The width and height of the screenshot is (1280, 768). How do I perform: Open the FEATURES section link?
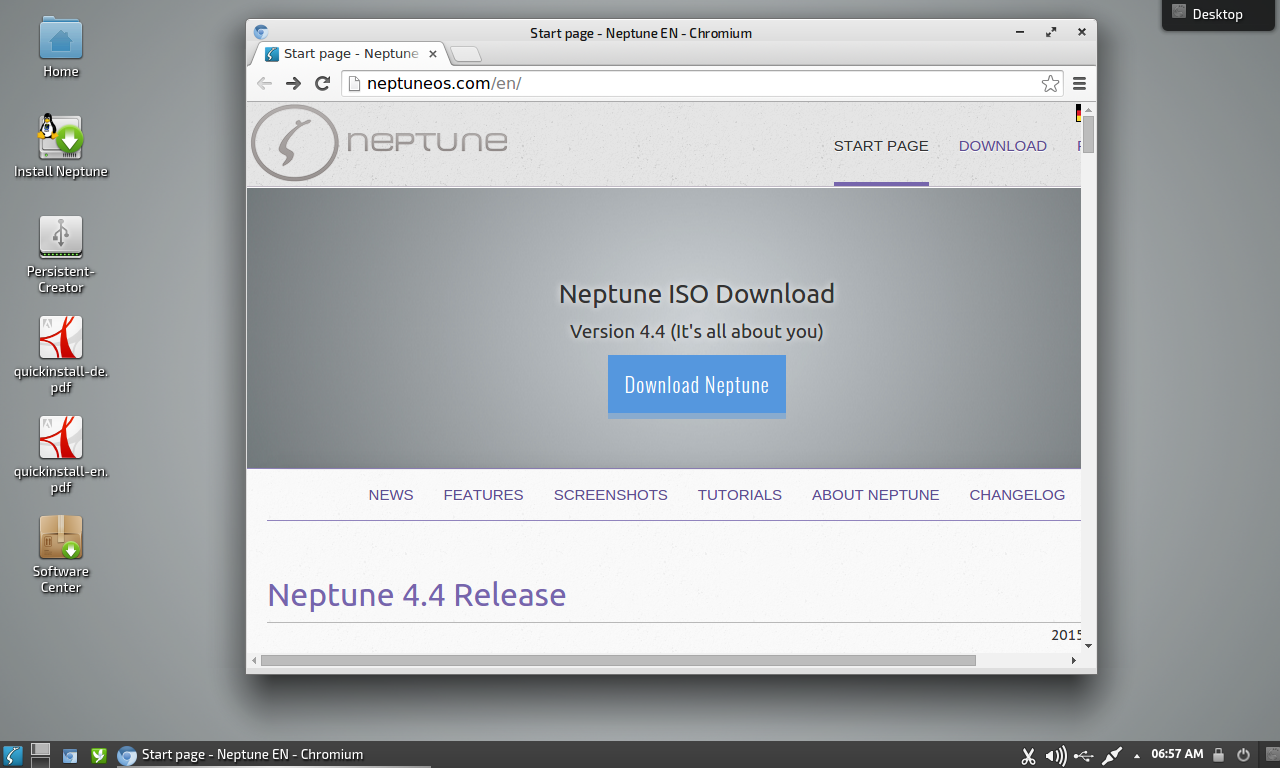[x=483, y=495]
